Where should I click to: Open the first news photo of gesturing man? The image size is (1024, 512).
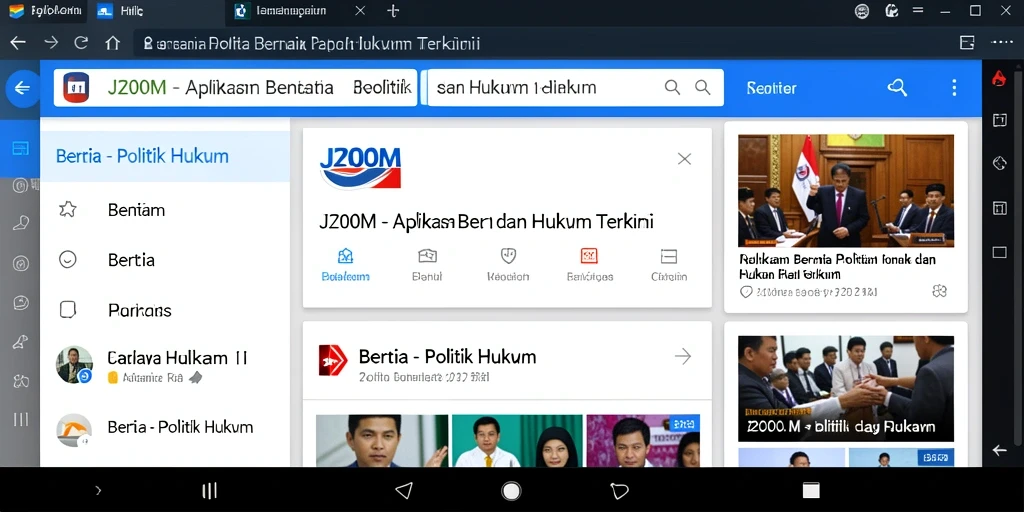pos(381,441)
